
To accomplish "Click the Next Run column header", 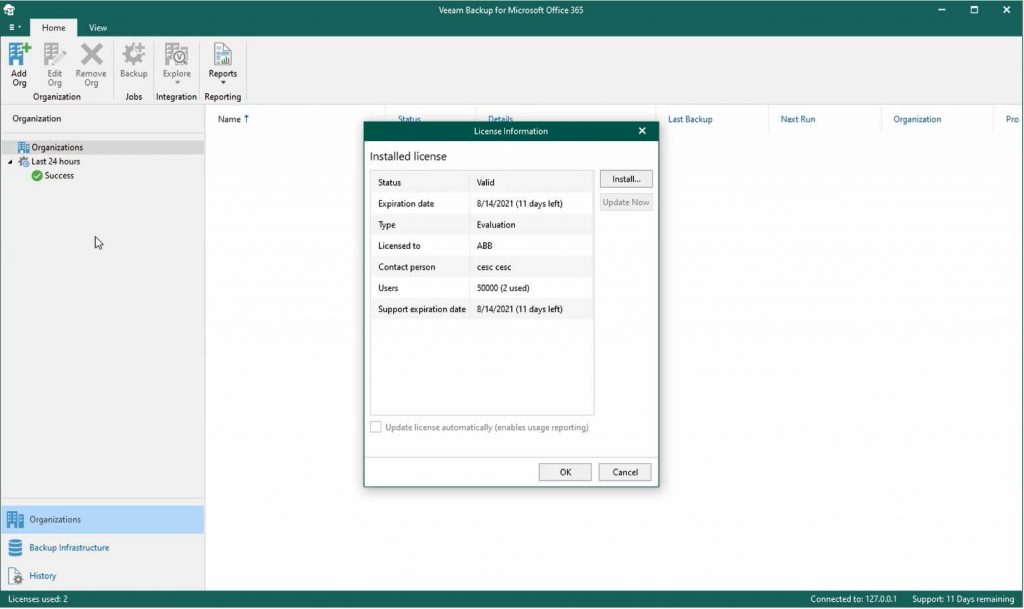I will click(797, 119).
